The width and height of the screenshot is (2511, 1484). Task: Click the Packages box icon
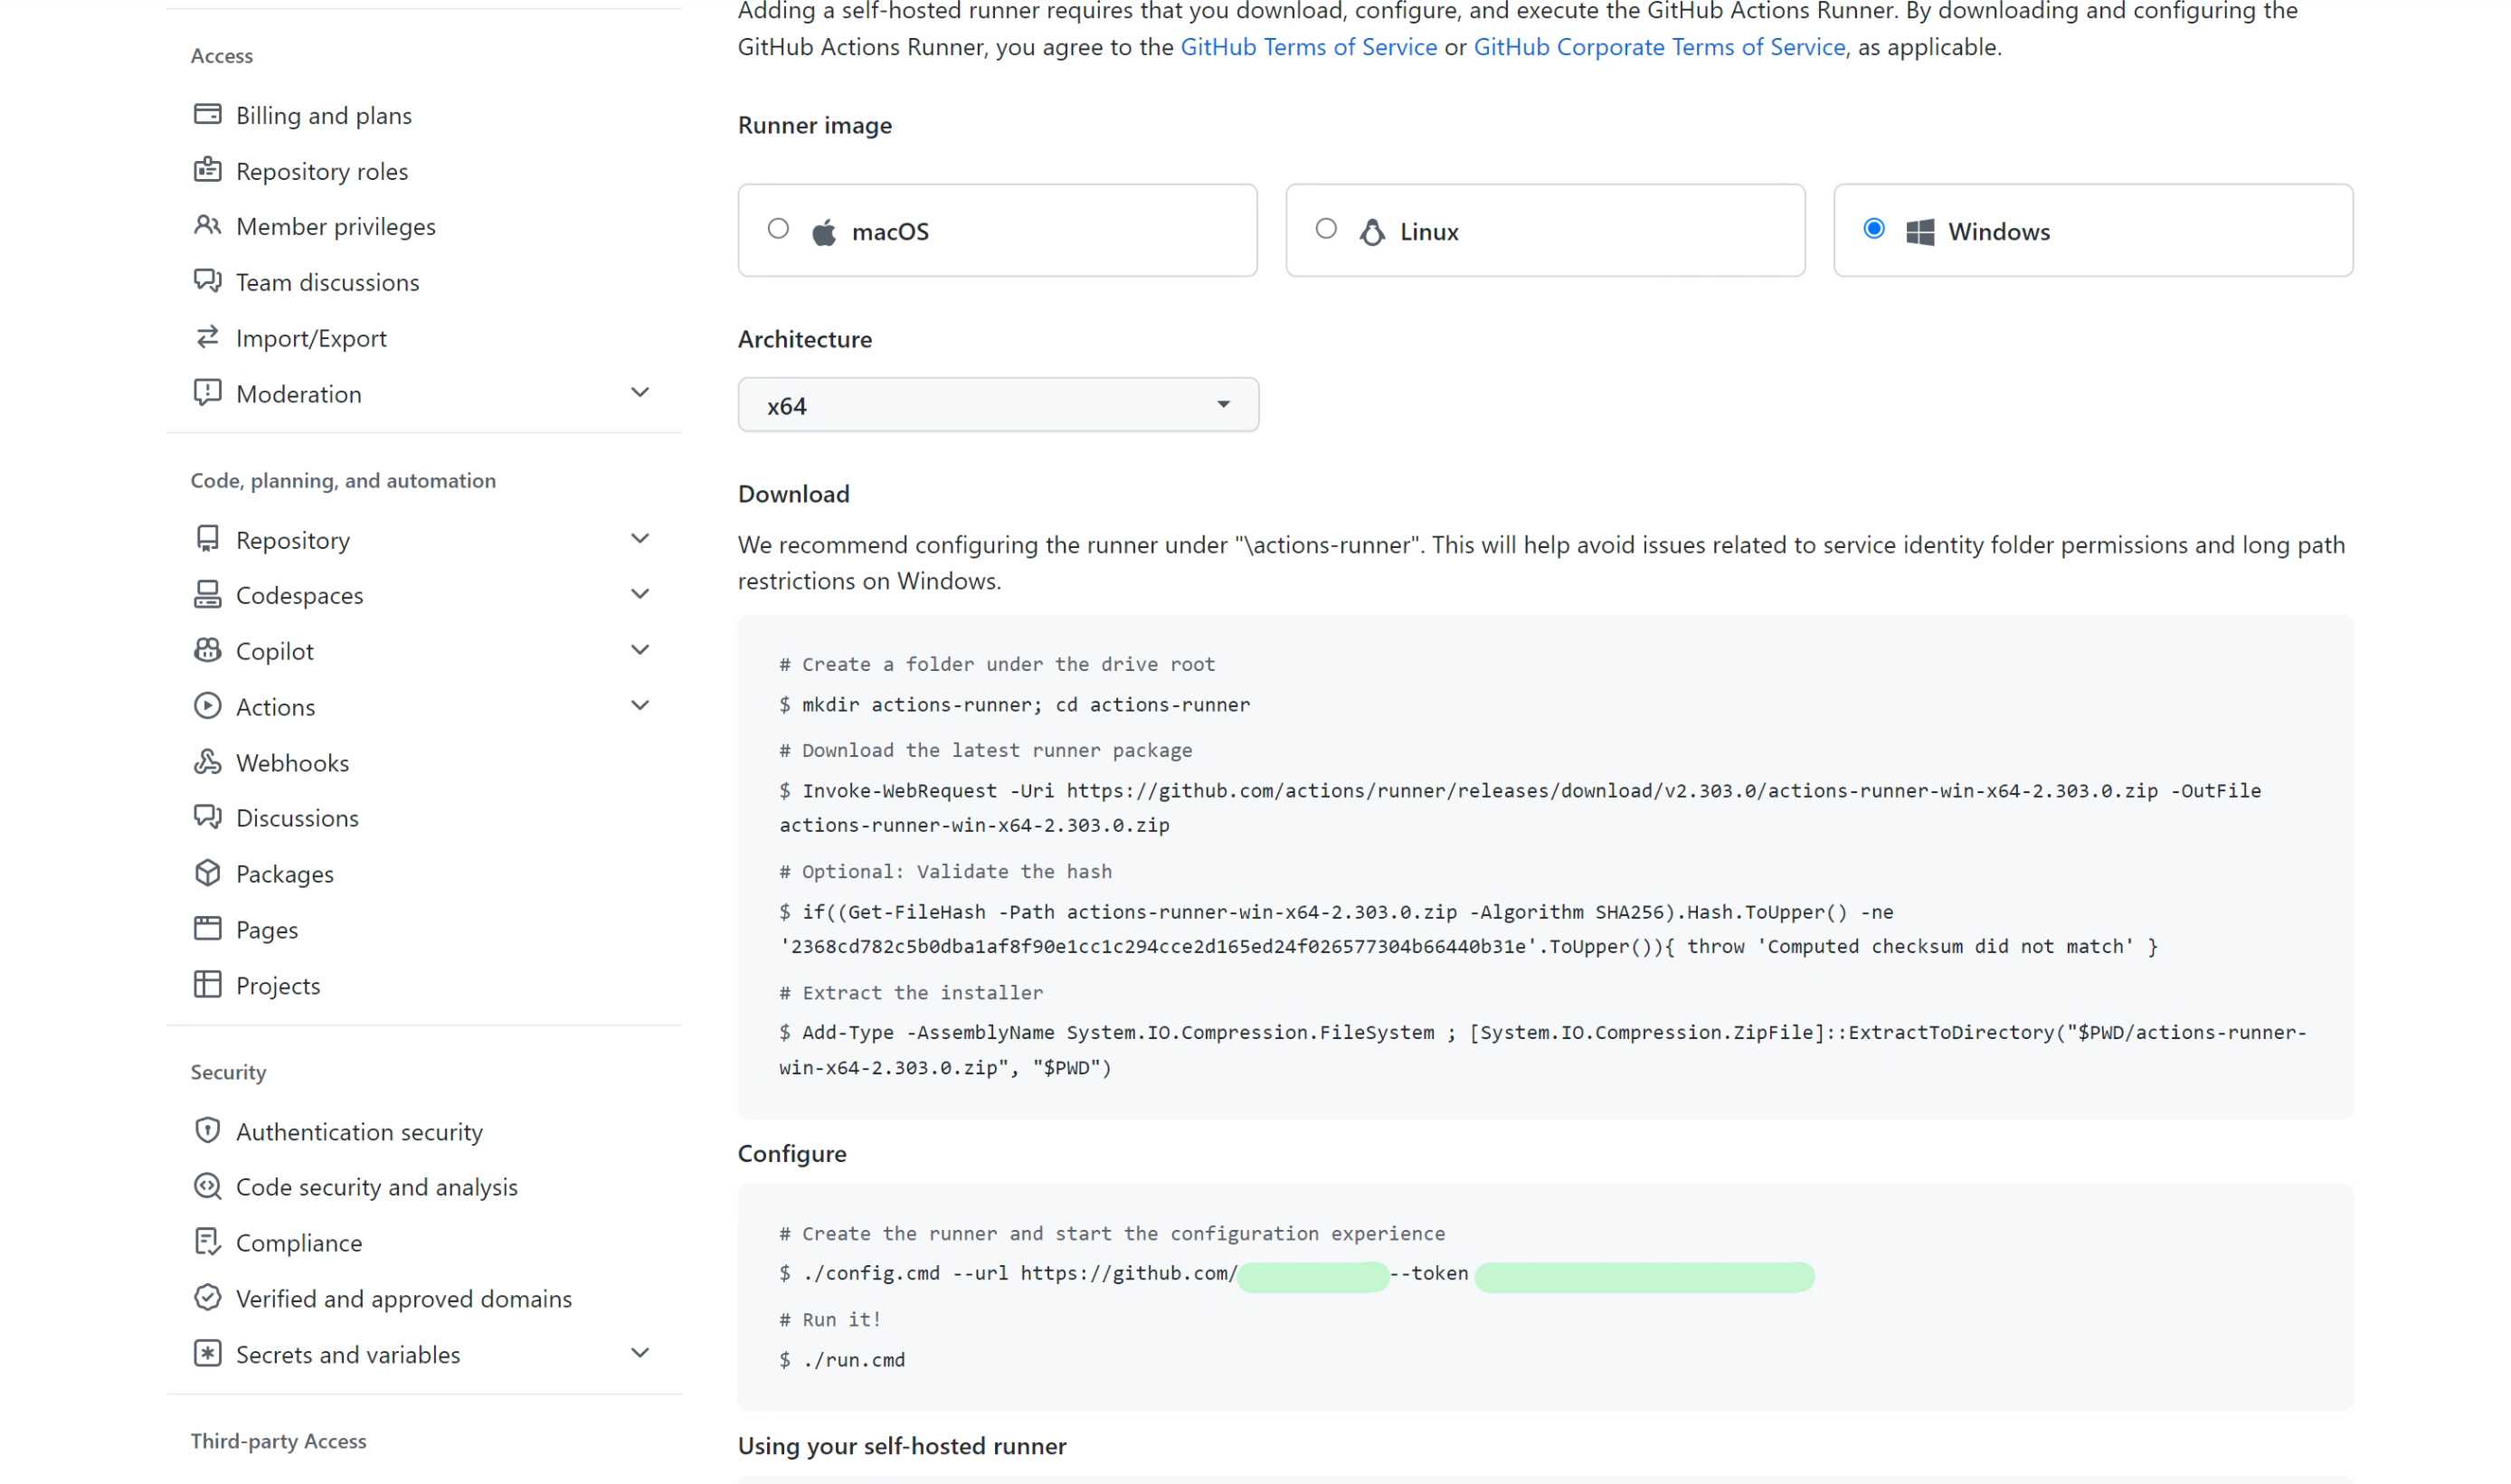pos(207,873)
